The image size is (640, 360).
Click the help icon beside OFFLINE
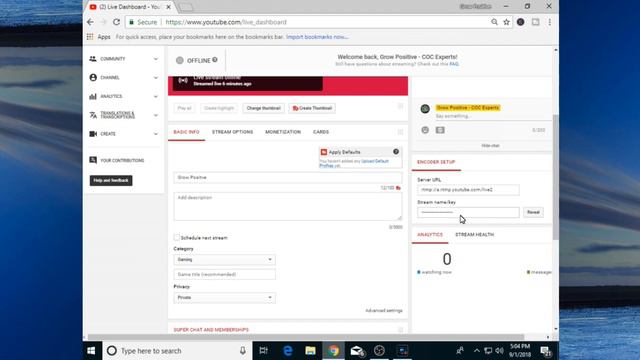pyautogui.click(x=215, y=60)
